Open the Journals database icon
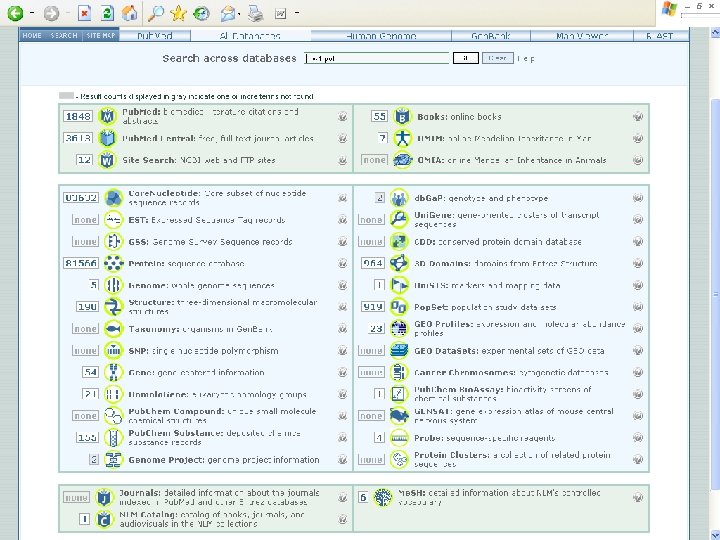The height and width of the screenshot is (540, 720). (104, 497)
